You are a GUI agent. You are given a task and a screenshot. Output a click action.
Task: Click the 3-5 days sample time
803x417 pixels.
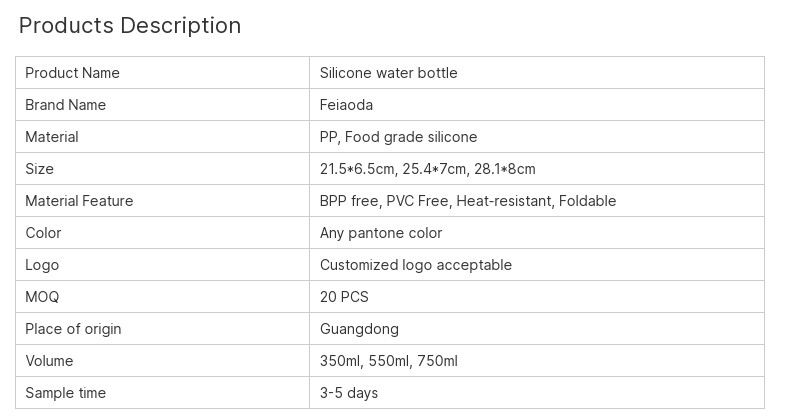point(348,393)
